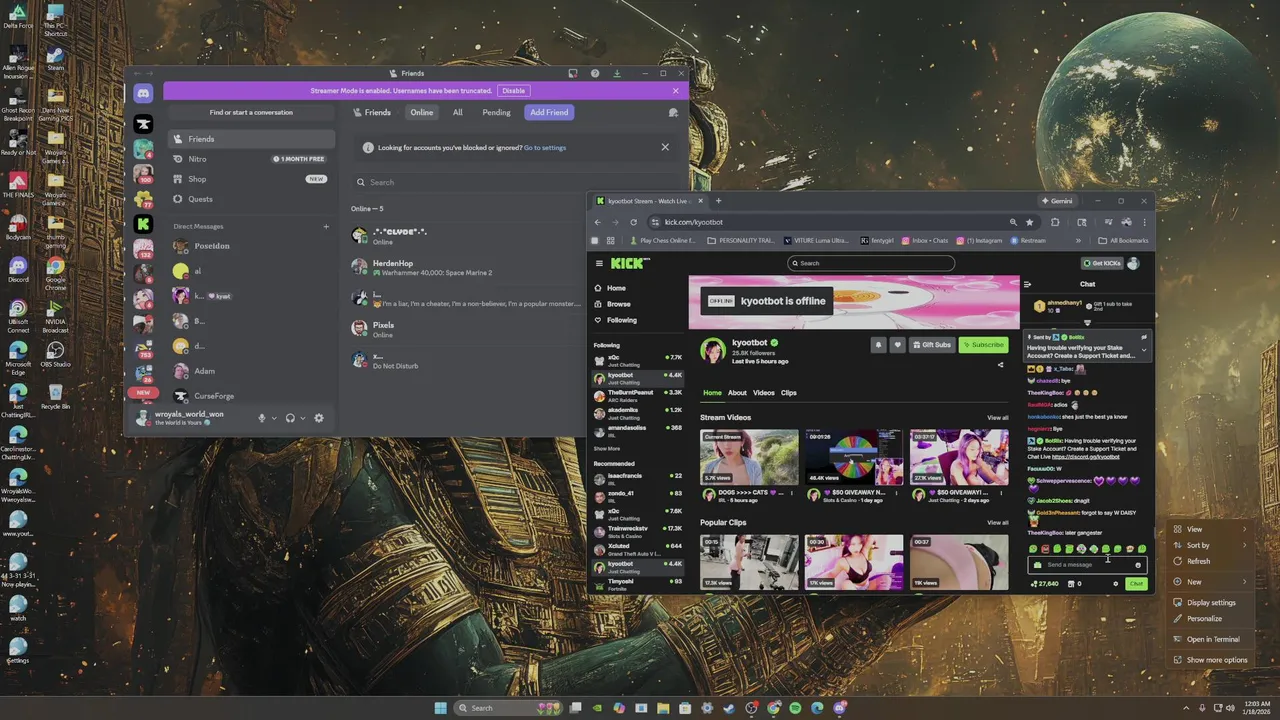Share kyootbot channel via share icon

click(1000, 365)
